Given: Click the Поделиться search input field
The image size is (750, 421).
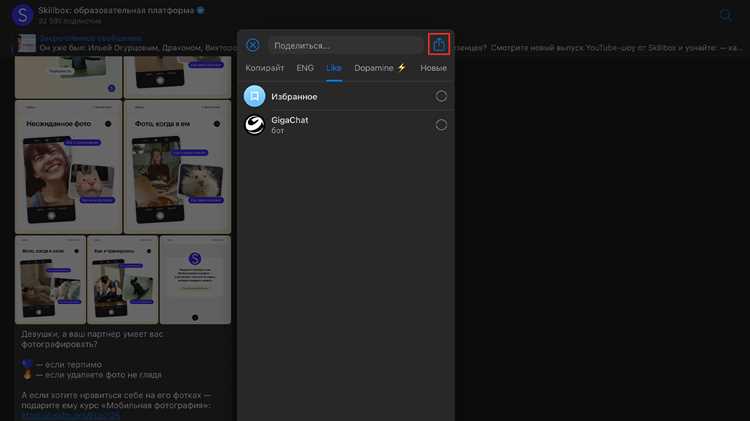Looking at the screenshot, I should [x=346, y=45].
